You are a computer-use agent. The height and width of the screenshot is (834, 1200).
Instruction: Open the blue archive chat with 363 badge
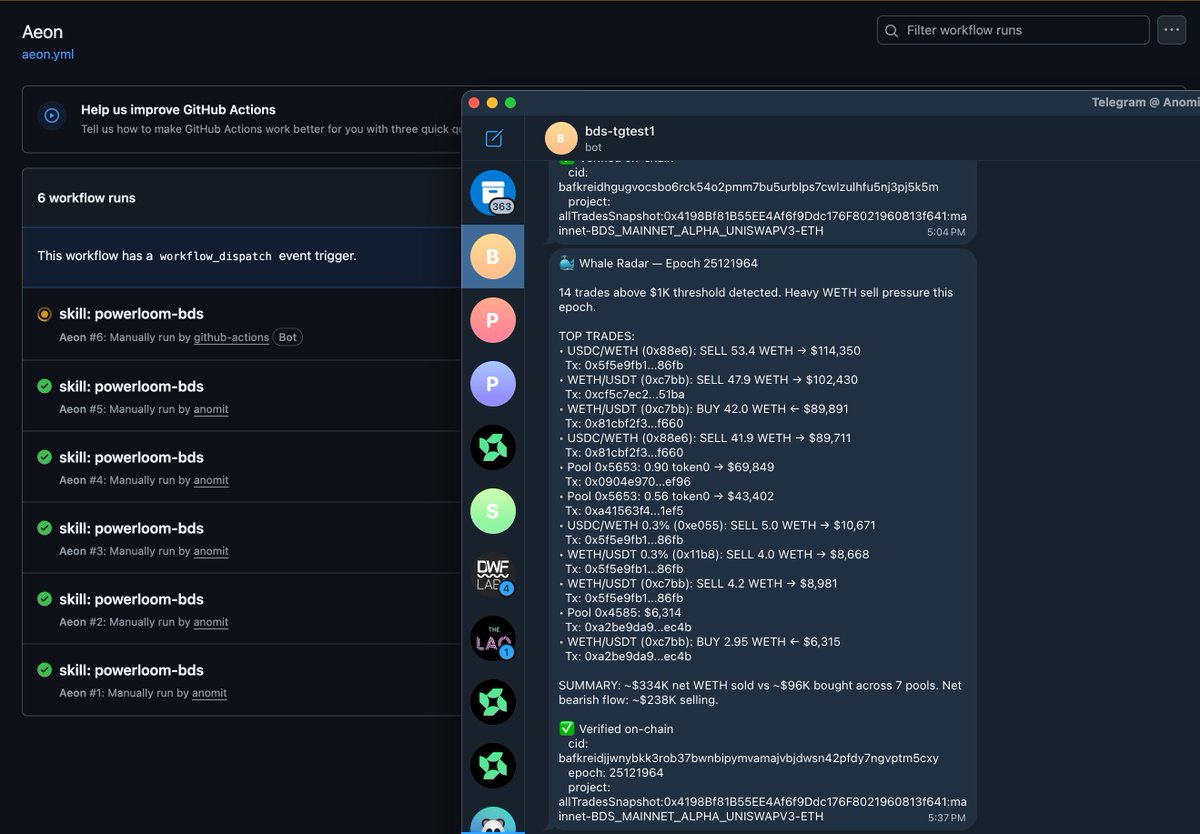[493, 194]
